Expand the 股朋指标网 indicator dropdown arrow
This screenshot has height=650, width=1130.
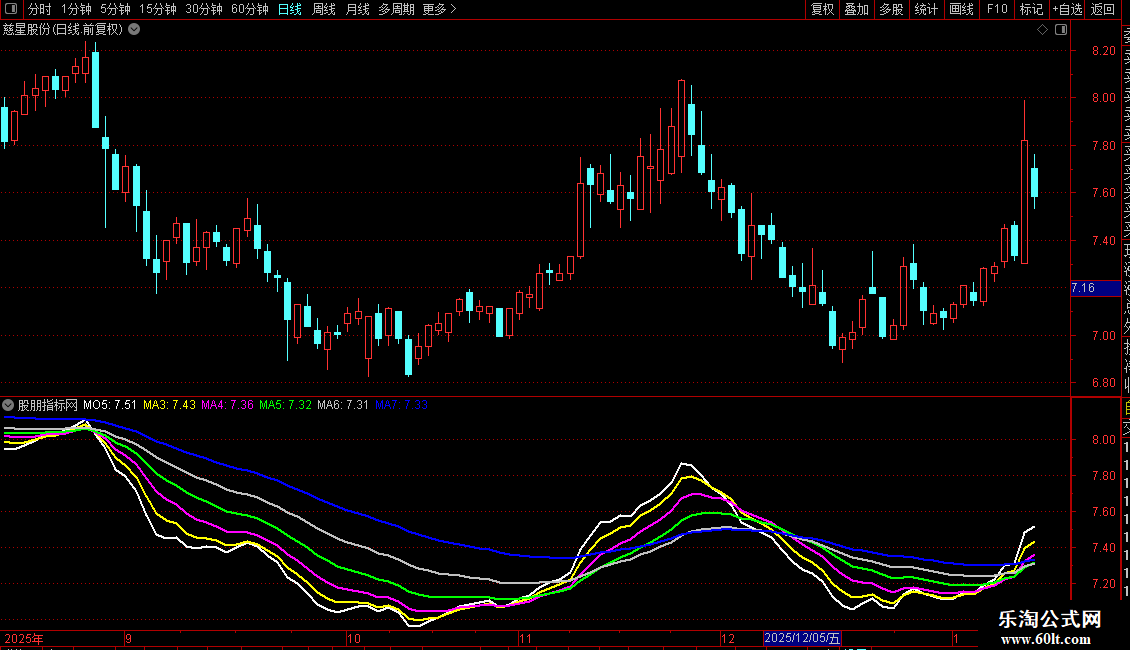(9, 405)
